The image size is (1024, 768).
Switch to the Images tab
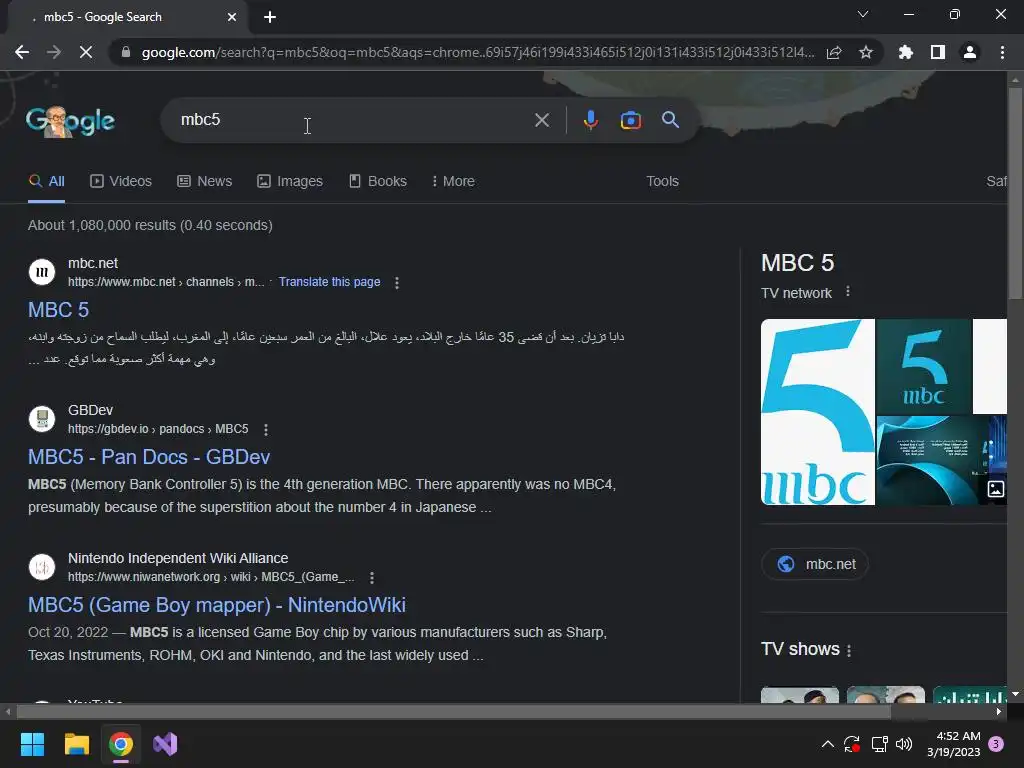290,182
